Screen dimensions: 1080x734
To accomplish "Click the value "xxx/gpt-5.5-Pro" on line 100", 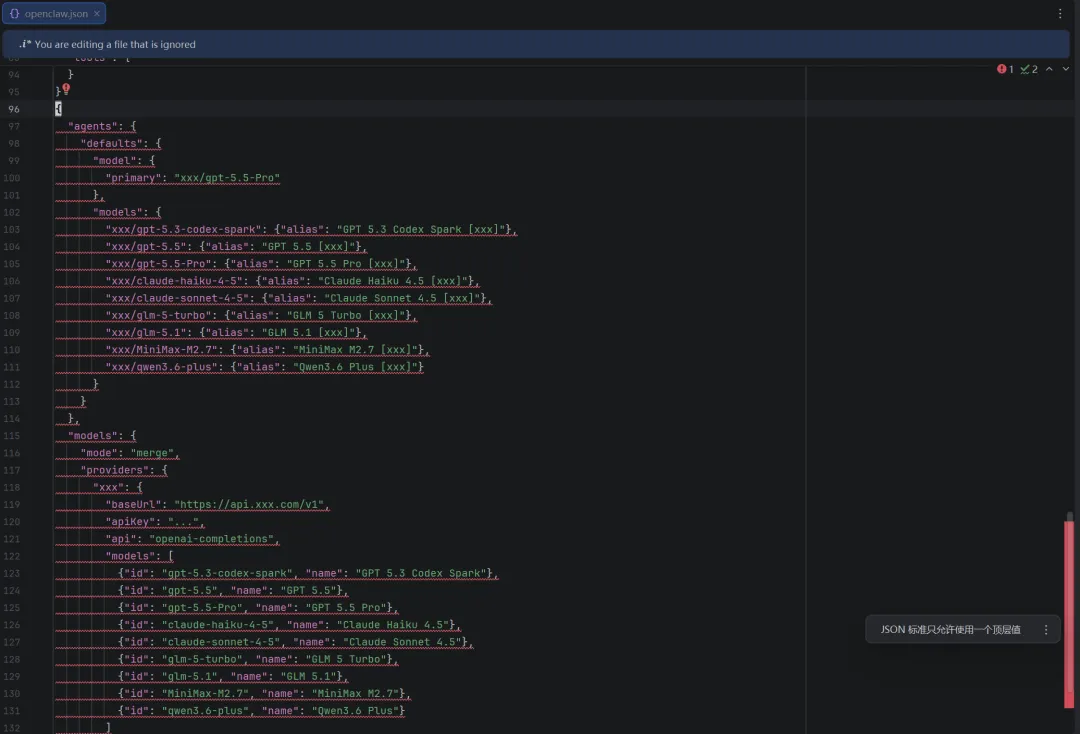I will point(227,178).
